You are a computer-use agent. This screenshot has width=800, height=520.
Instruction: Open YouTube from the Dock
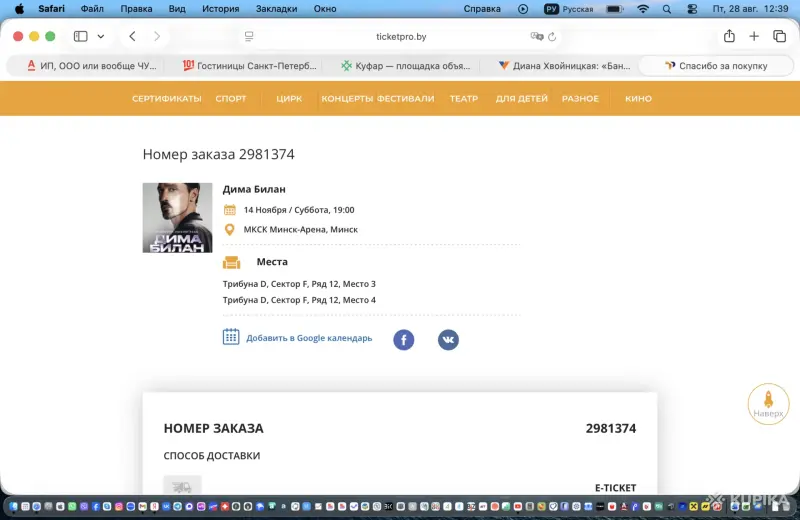coord(517,506)
